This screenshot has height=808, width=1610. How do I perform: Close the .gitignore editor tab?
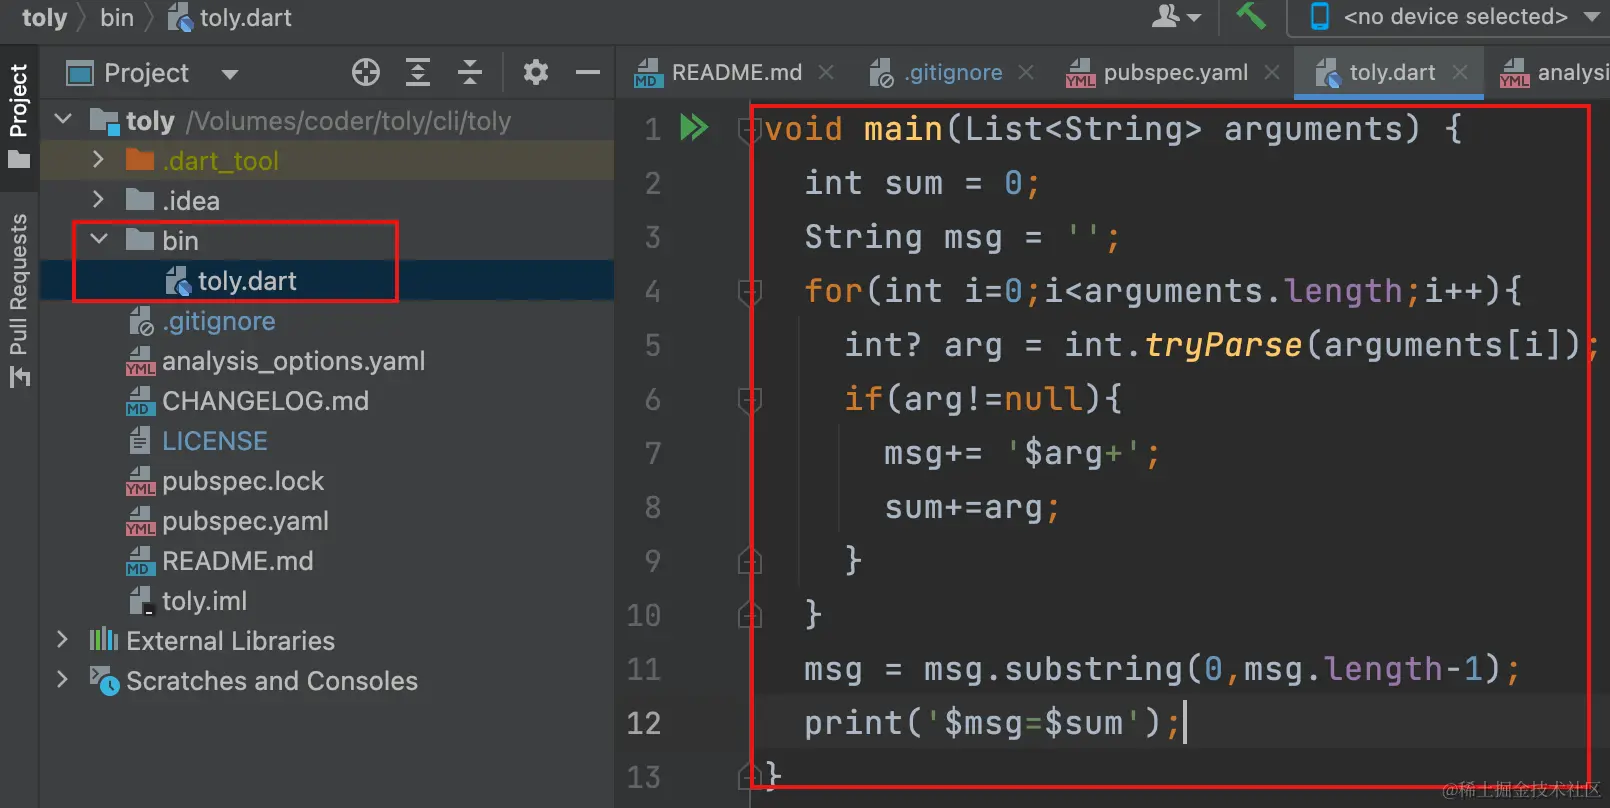(x=1026, y=72)
